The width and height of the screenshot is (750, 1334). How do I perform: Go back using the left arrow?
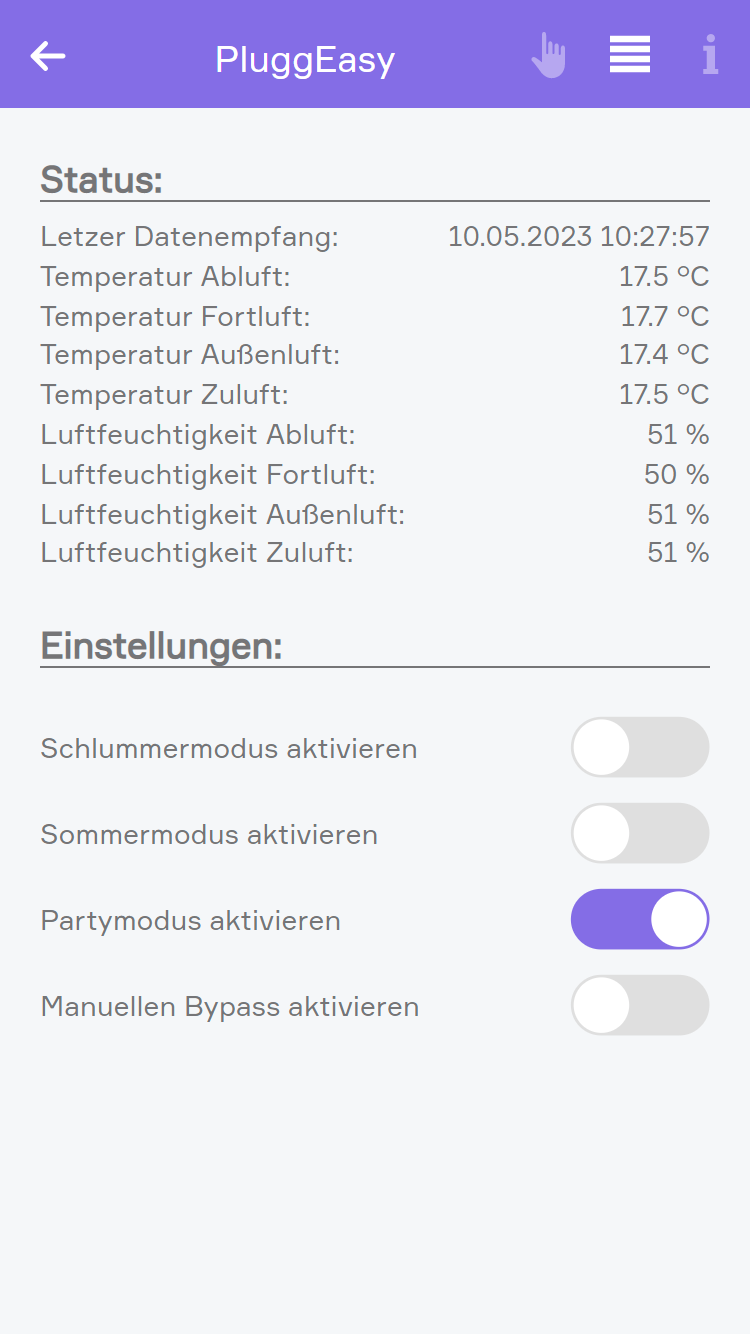click(x=48, y=56)
